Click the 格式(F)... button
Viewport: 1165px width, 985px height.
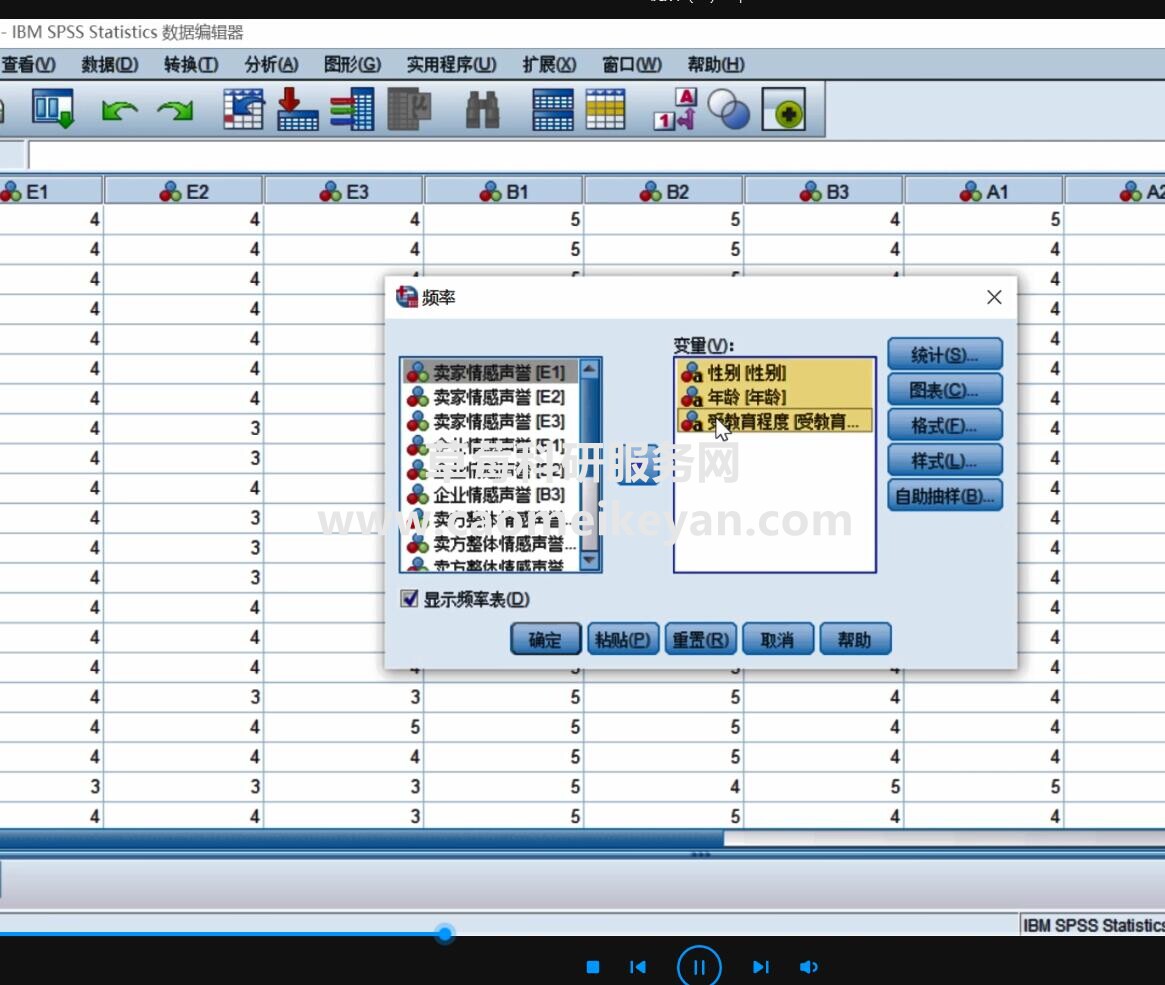[x=945, y=425]
